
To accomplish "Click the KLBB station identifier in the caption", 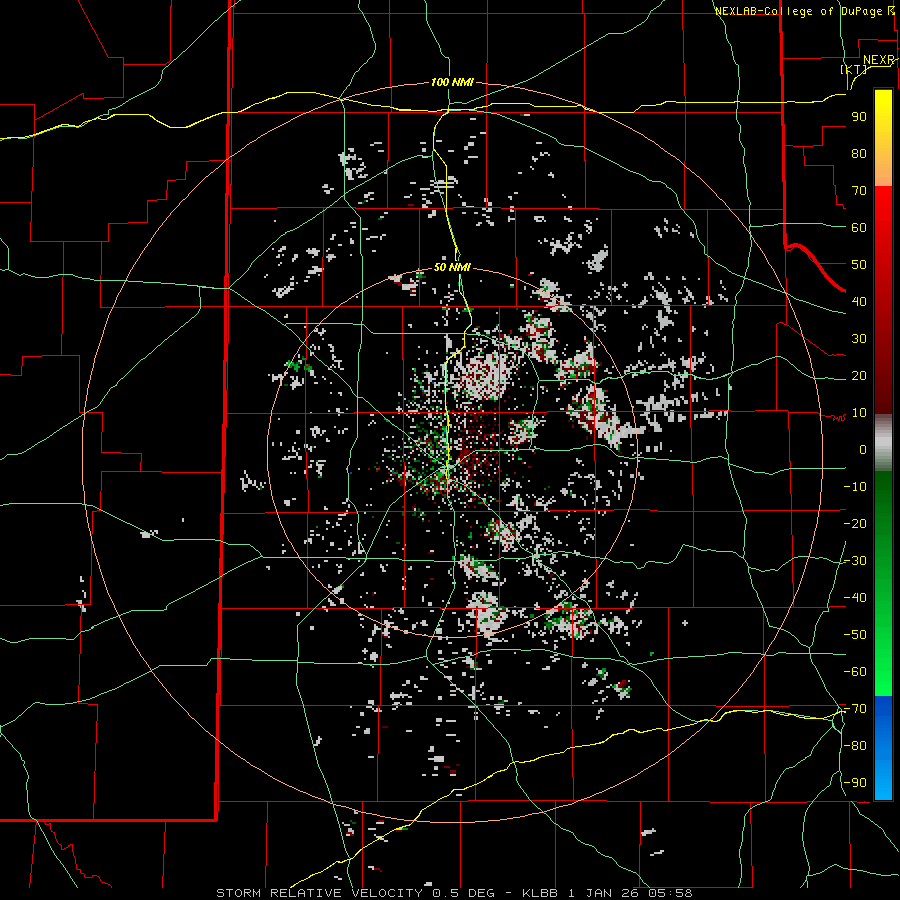I will click(x=540, y=893).
